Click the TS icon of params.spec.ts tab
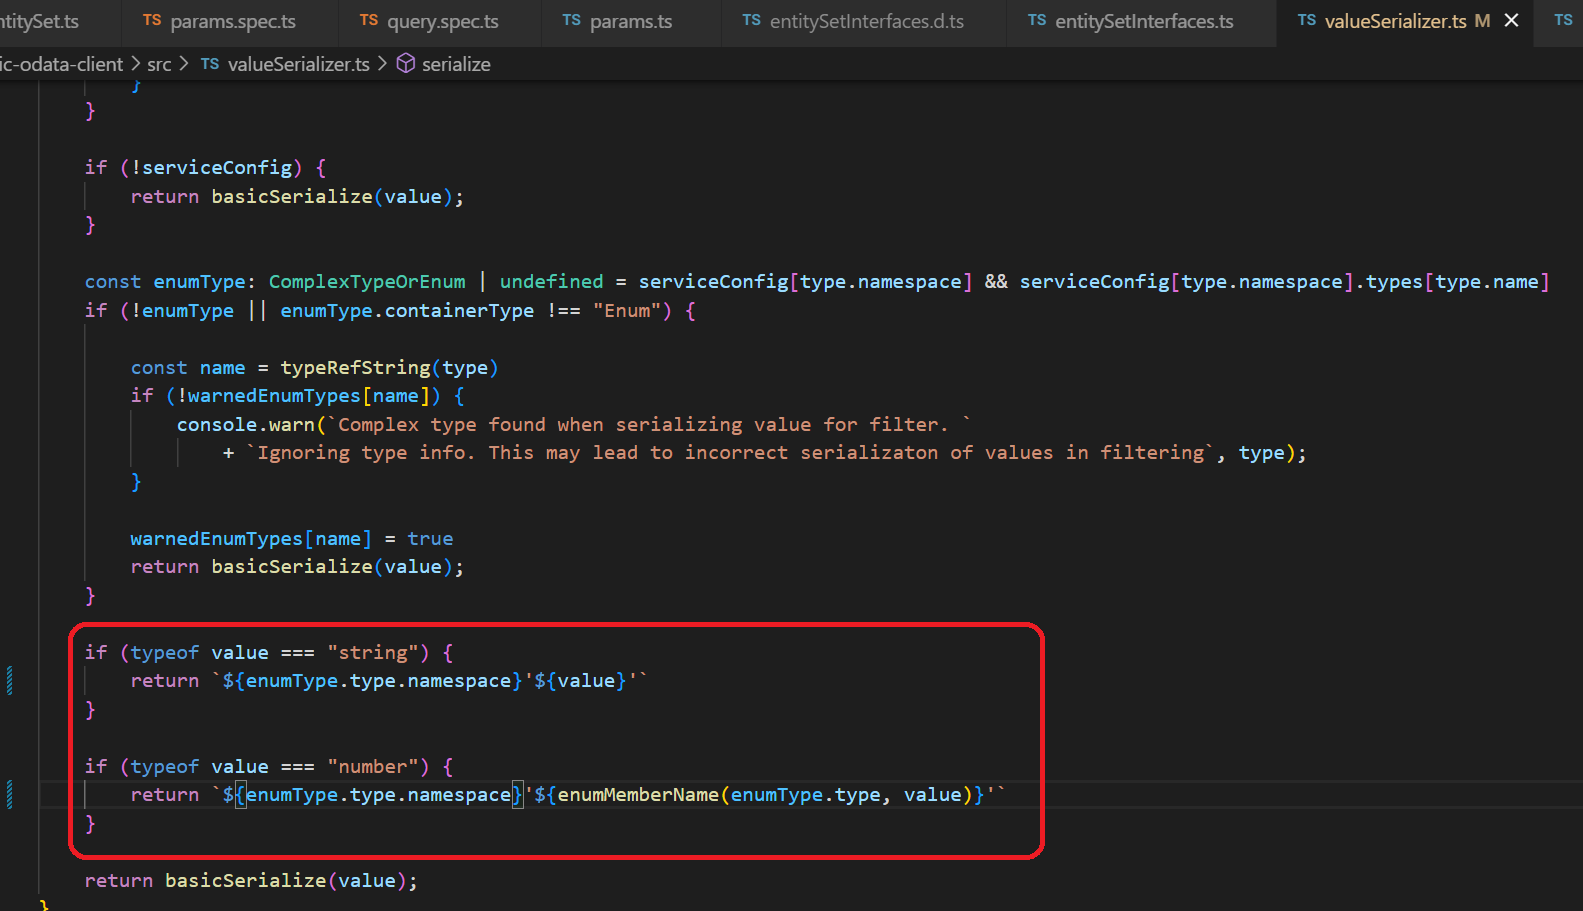This screenshot has width=1583, height=911. pyautogui.click(x=152, y=20)
